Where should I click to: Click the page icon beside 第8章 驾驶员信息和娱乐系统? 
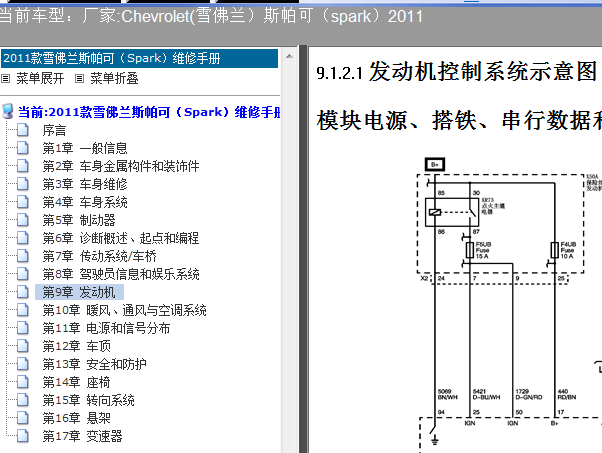click(23, 274)
